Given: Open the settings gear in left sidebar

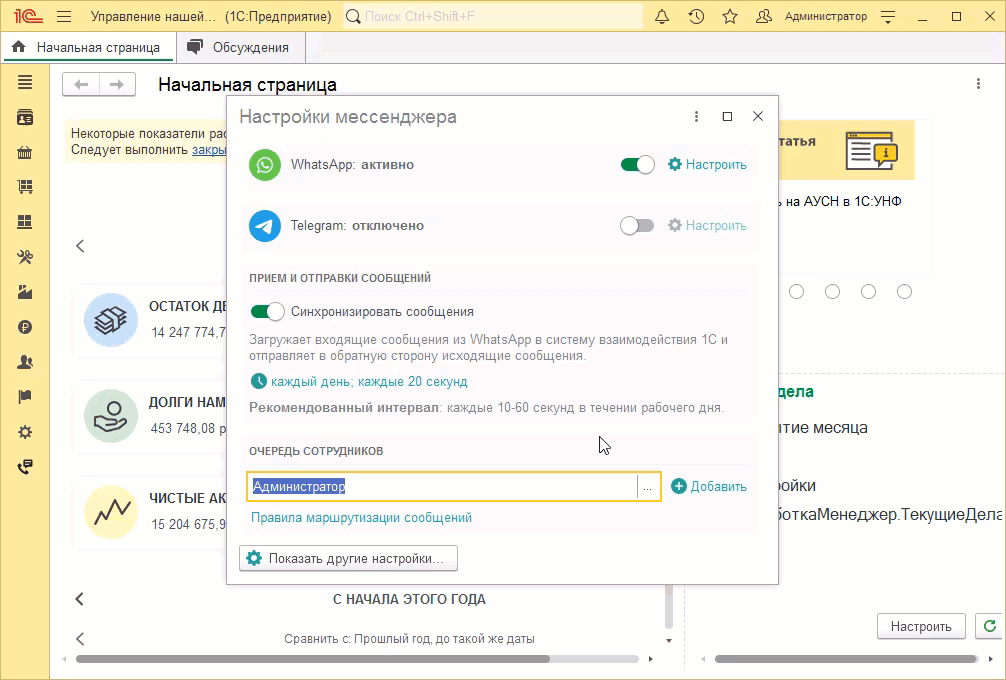Looking at the screenshot, I should click(x=25, y=432).
